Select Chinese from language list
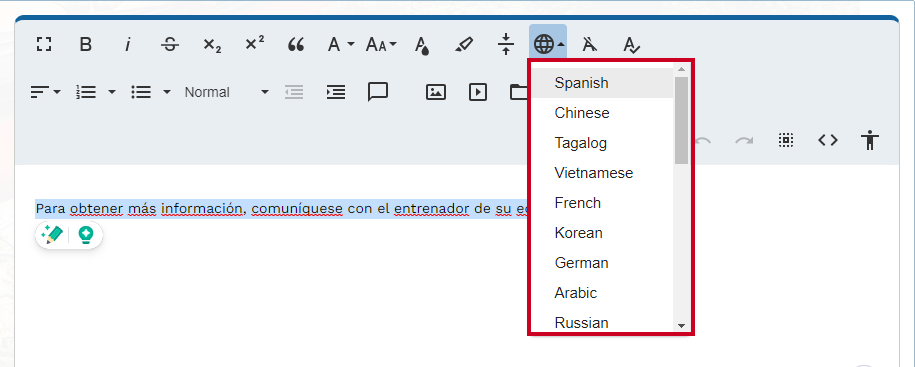Viewport: 915px width, 367px height. pyautogui.click(x=602, y=113)
